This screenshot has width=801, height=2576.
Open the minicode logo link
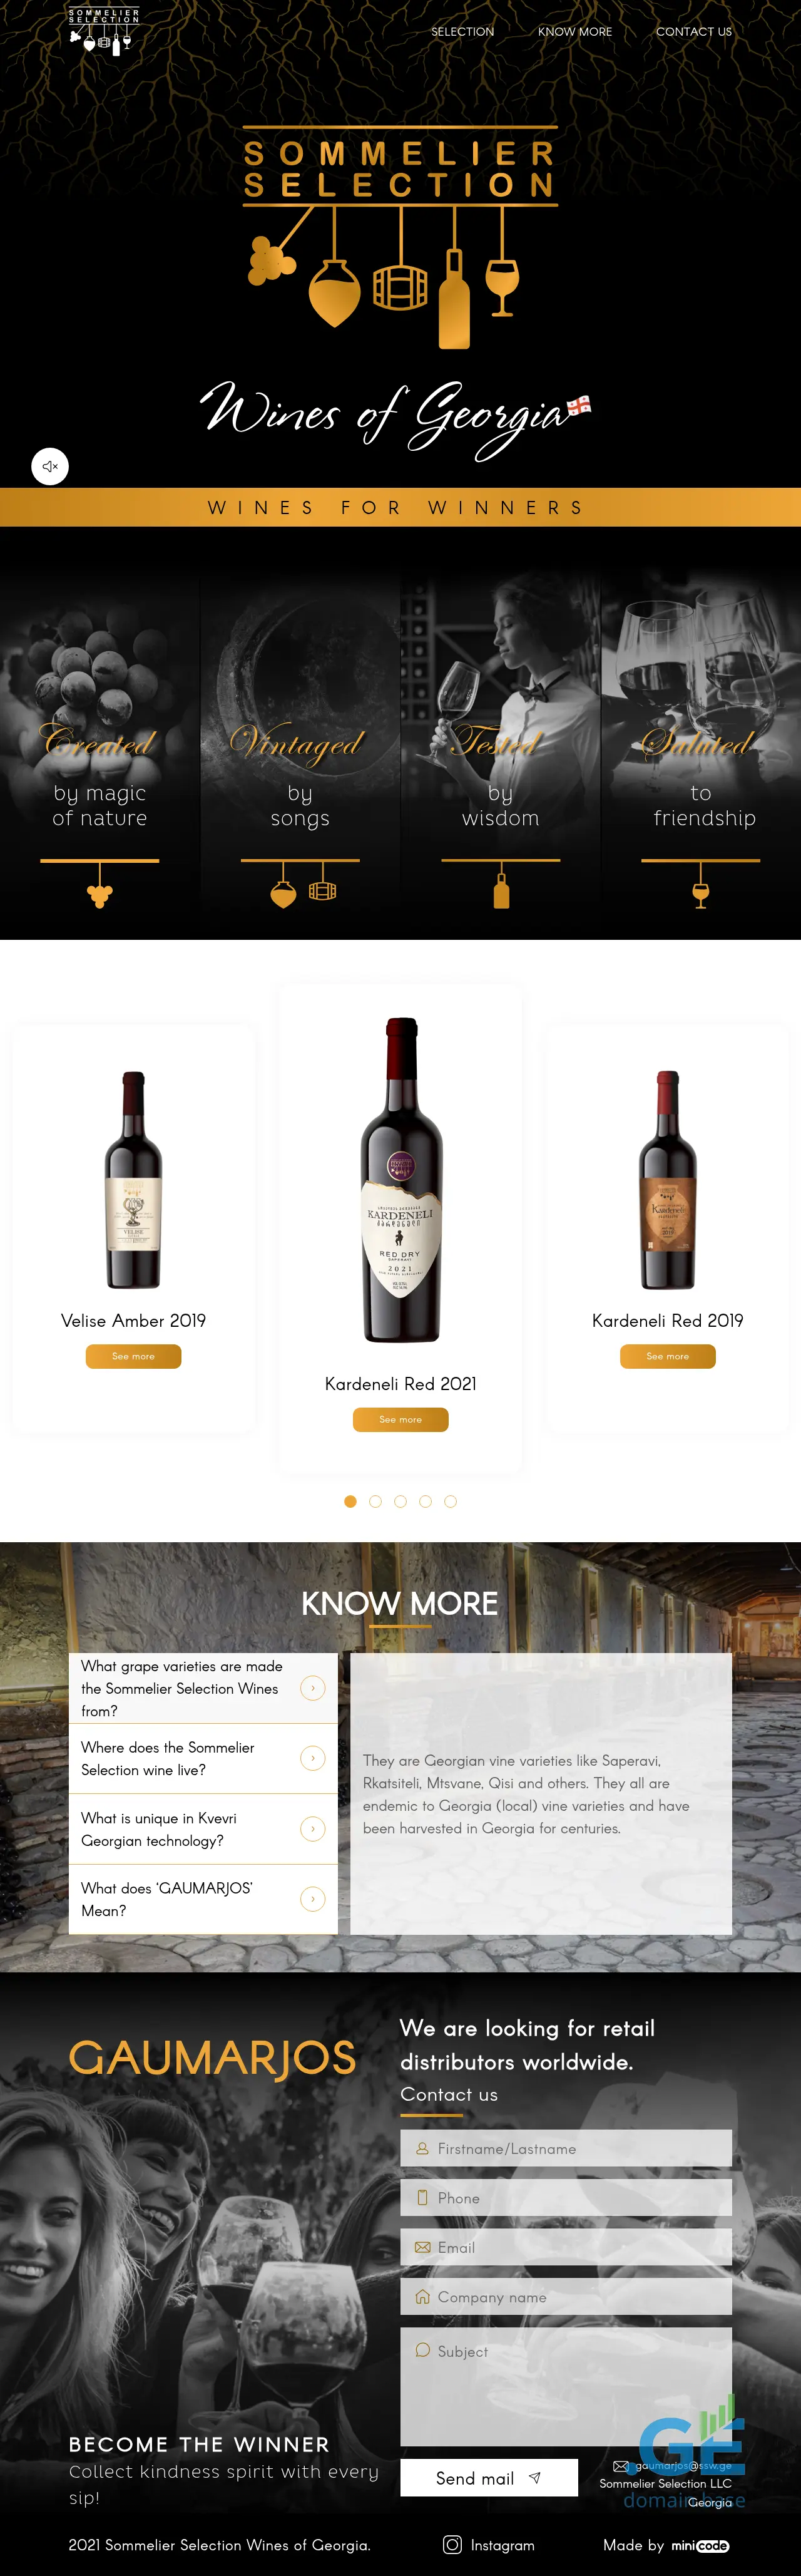[x=700, y=2546]
